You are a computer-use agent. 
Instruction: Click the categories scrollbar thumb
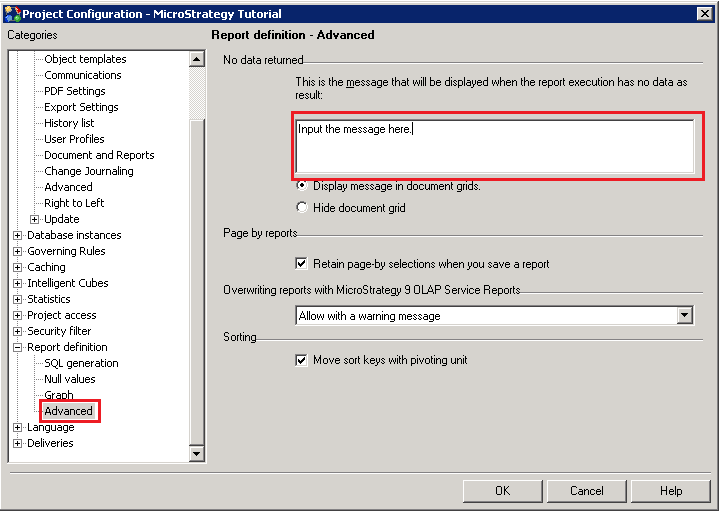click(197, 282)
